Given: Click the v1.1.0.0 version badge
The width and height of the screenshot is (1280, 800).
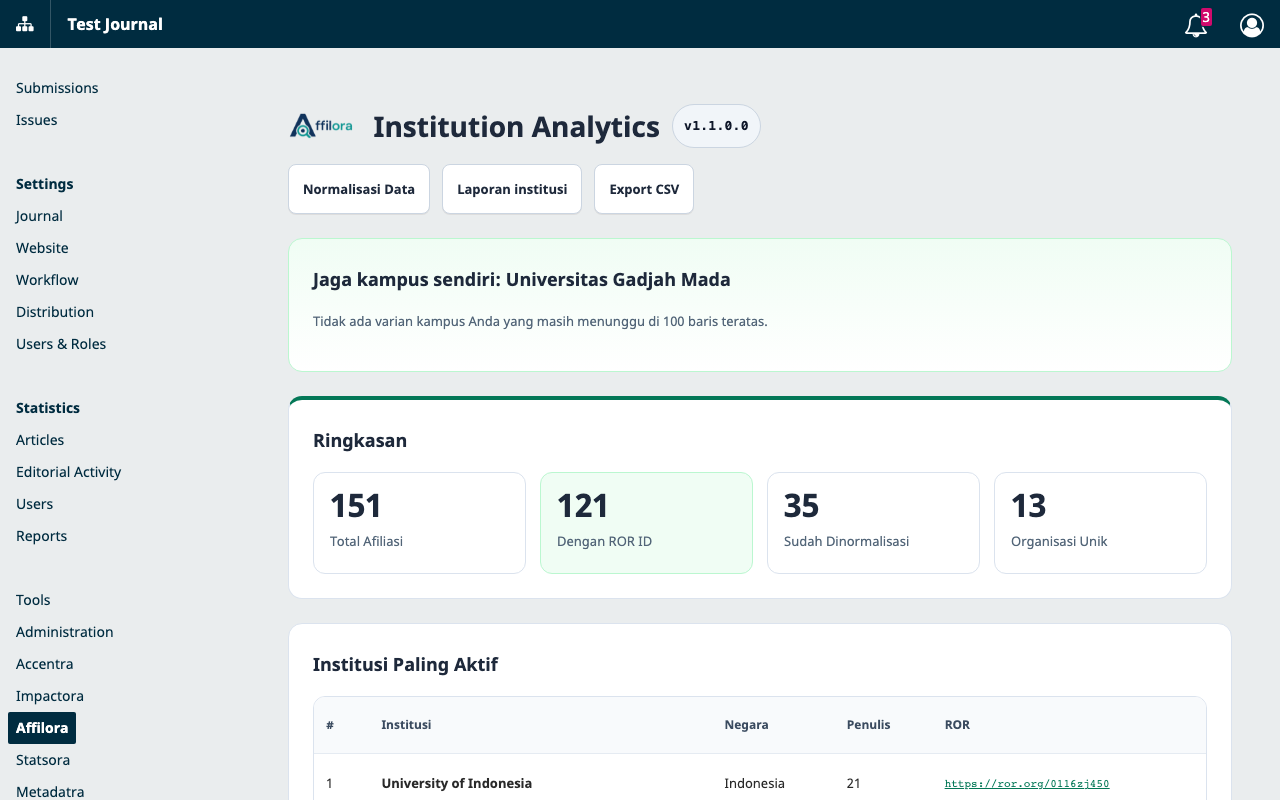Looking at the screenshot, I should [716, 126].
